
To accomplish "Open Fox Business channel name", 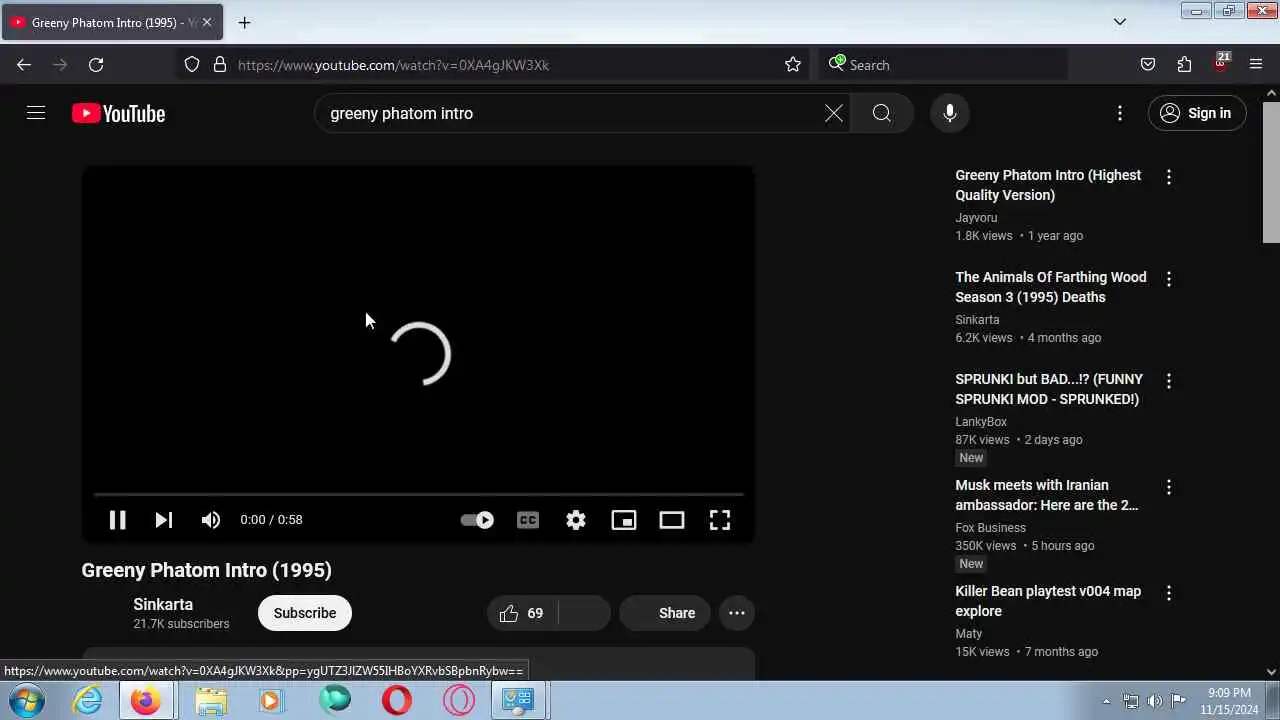I will 990,528.
